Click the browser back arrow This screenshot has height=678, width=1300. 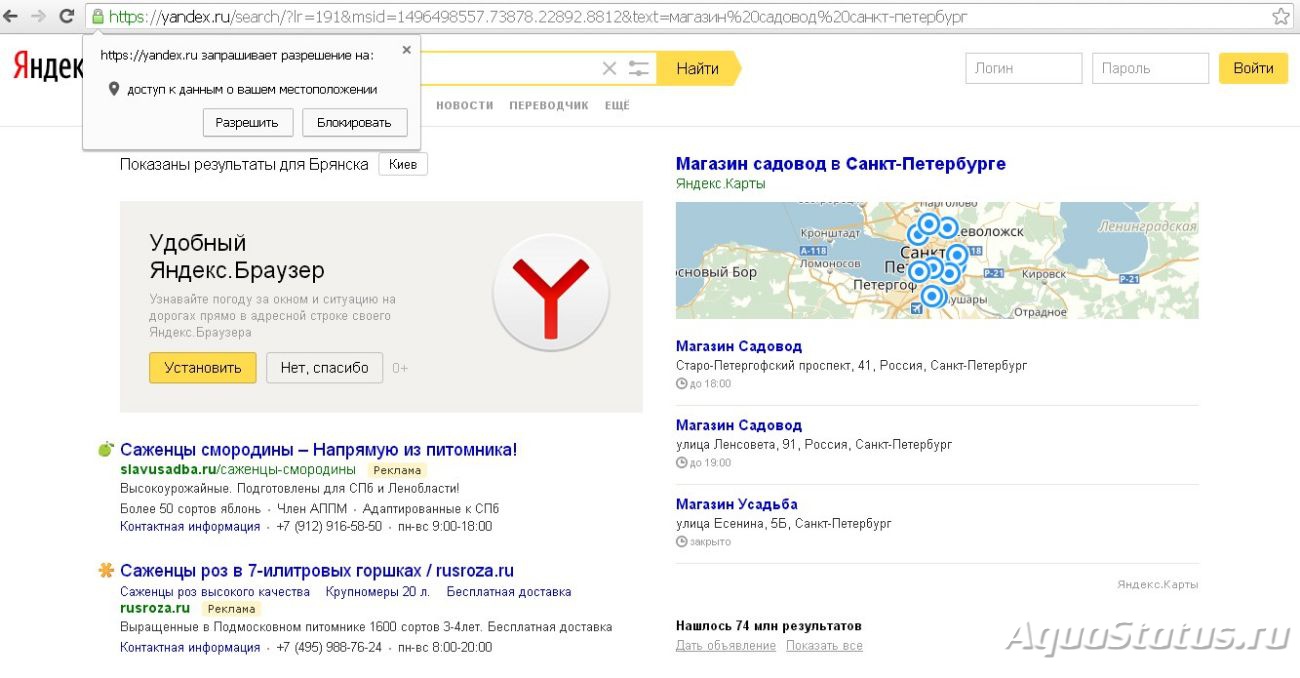(12, 16)
